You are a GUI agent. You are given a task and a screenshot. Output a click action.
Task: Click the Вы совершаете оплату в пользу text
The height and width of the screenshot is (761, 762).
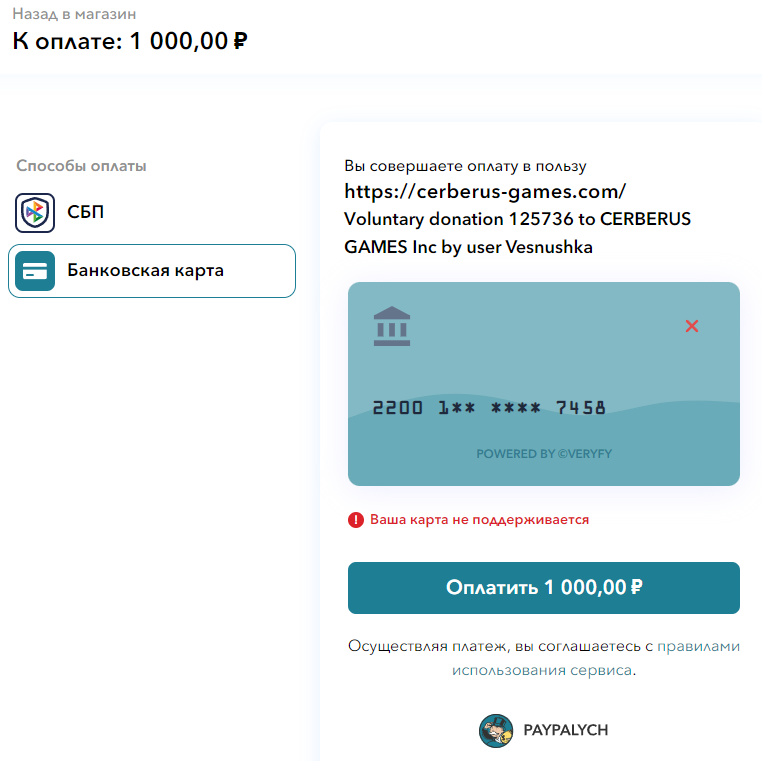465,166
